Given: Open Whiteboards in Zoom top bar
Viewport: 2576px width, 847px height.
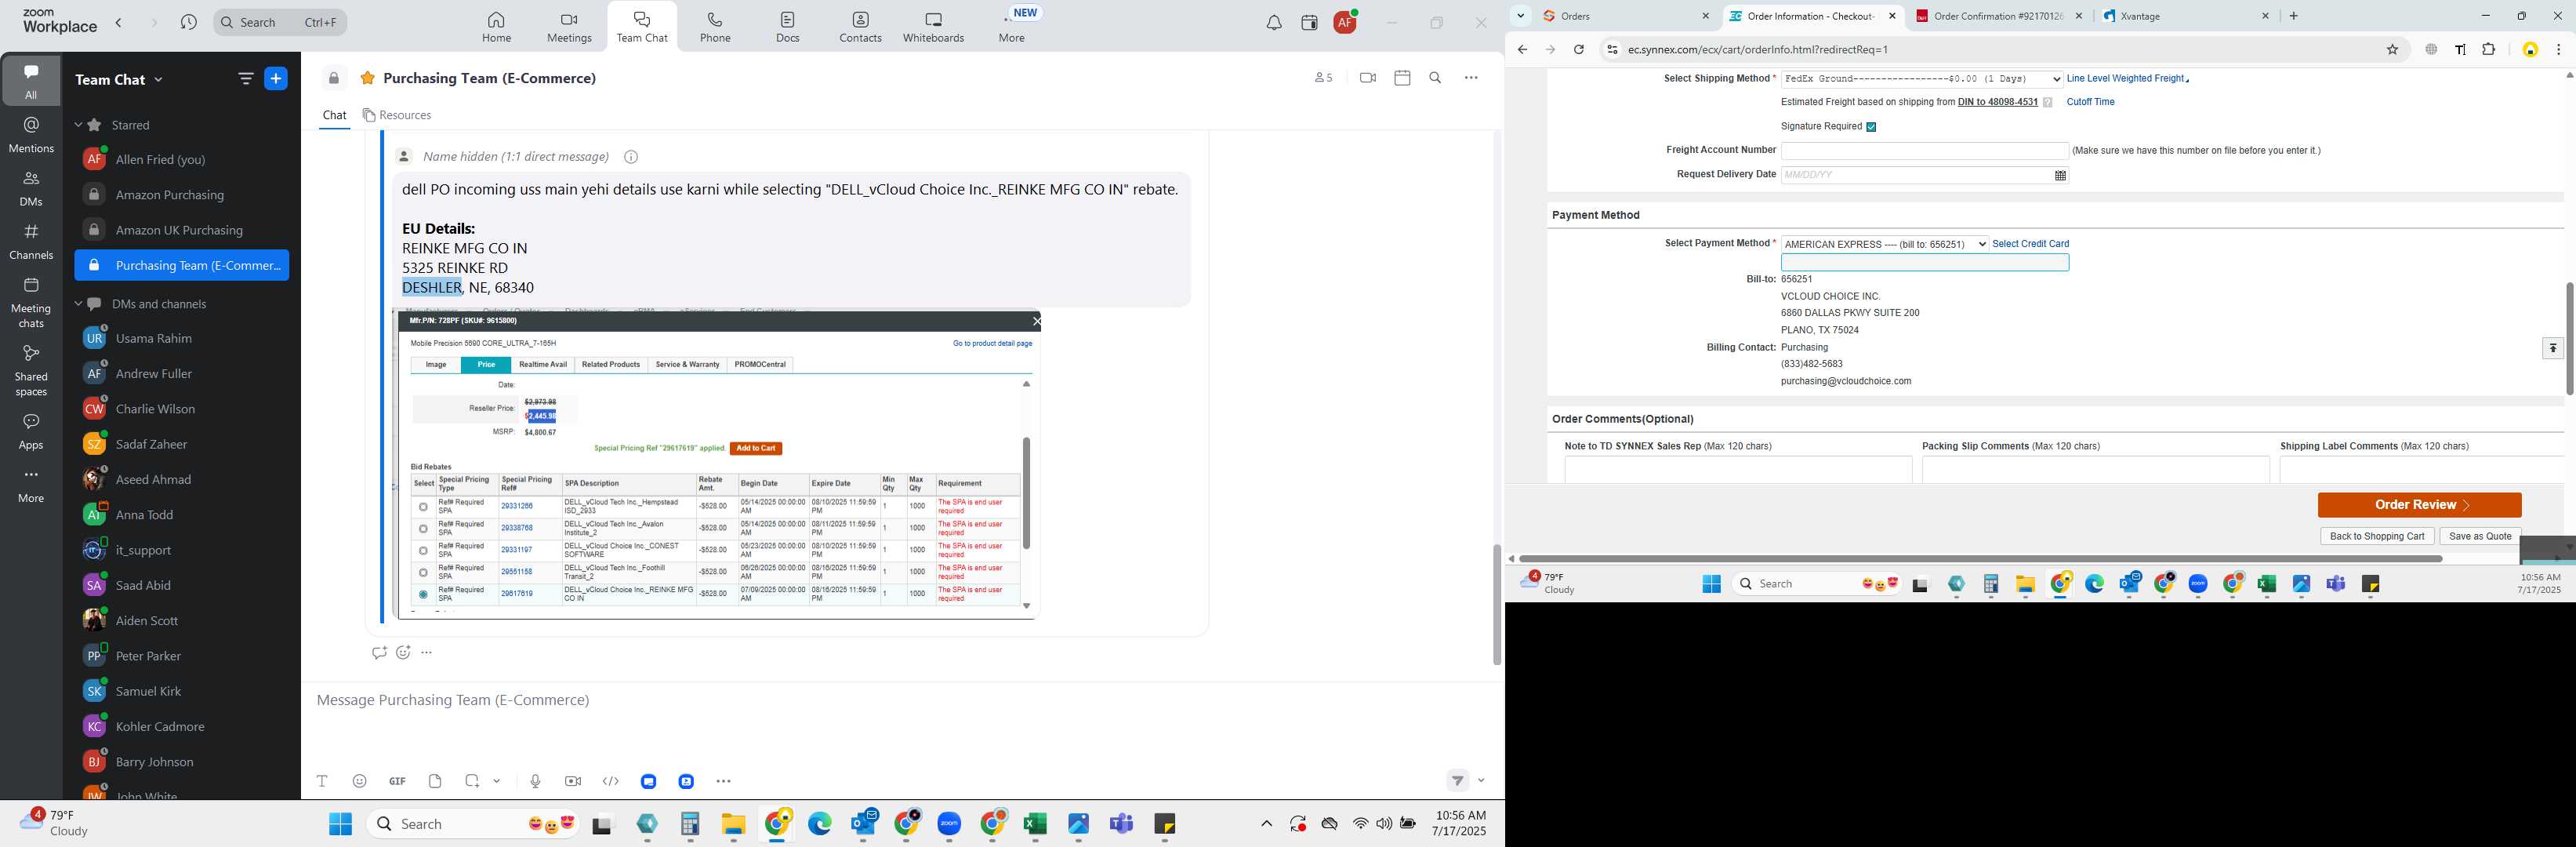Looking at the screenshot, I should (x=933, y=27).
